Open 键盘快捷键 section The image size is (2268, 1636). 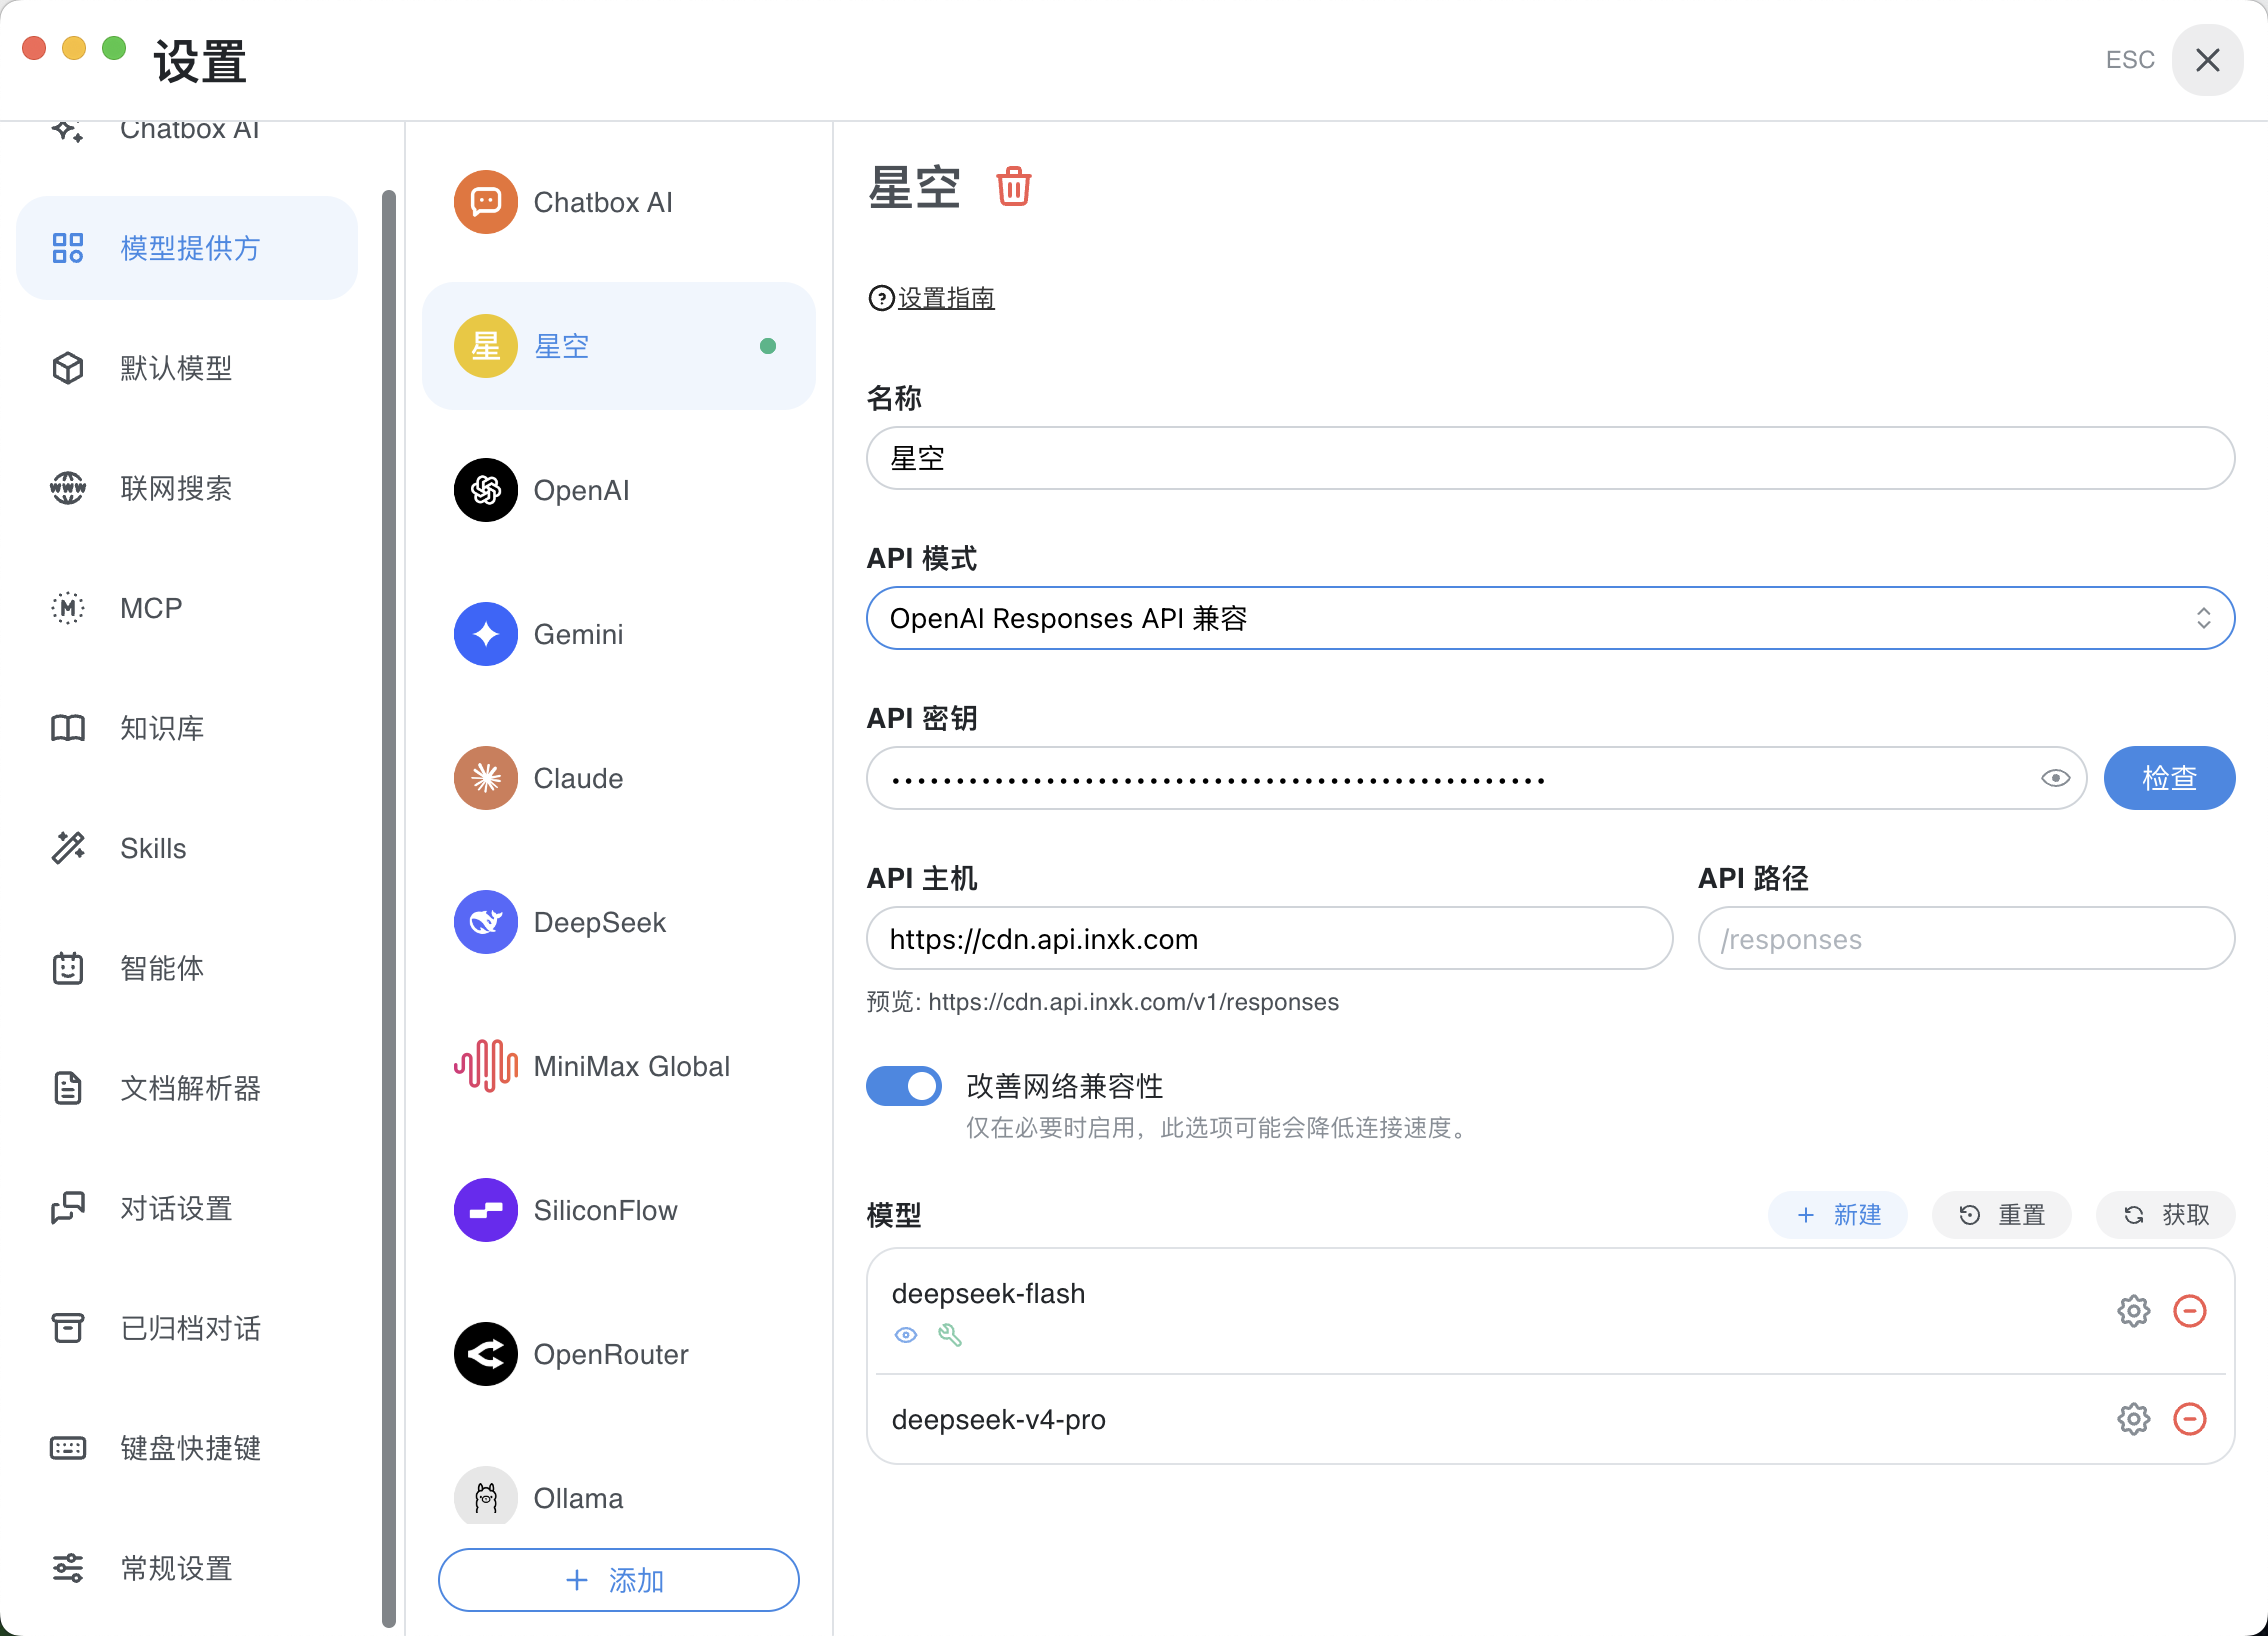coord(187,1448)
